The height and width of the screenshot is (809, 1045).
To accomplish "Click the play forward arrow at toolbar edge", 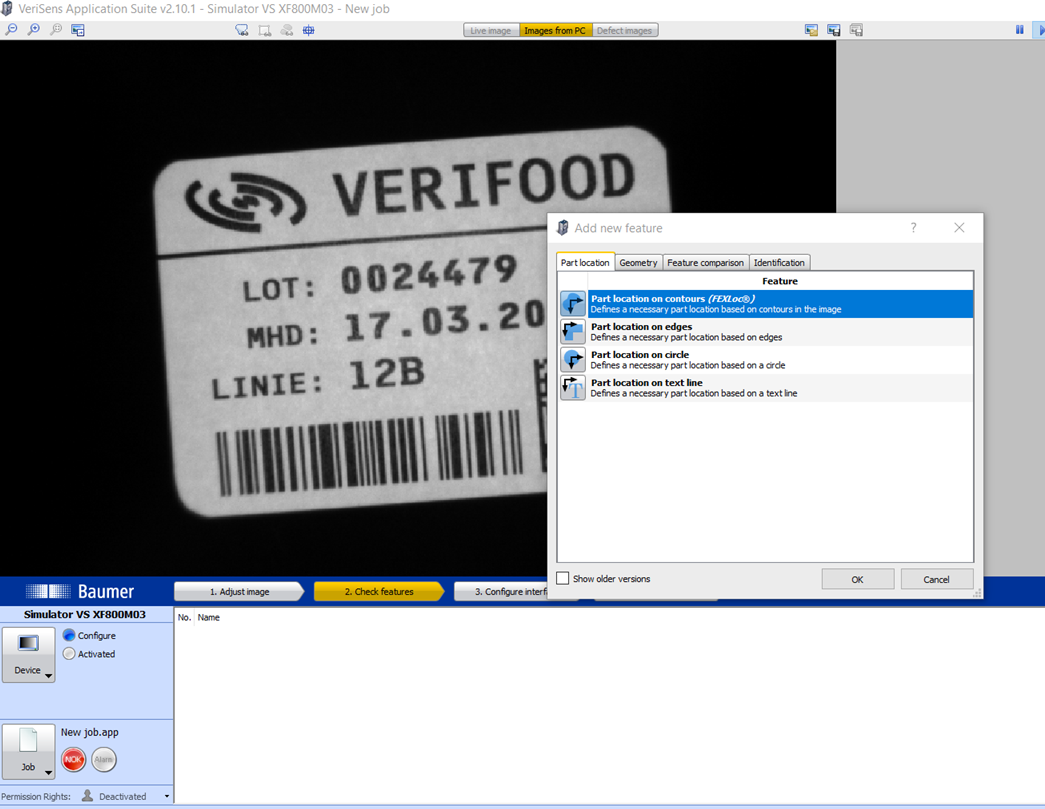I will point(1040,30).
